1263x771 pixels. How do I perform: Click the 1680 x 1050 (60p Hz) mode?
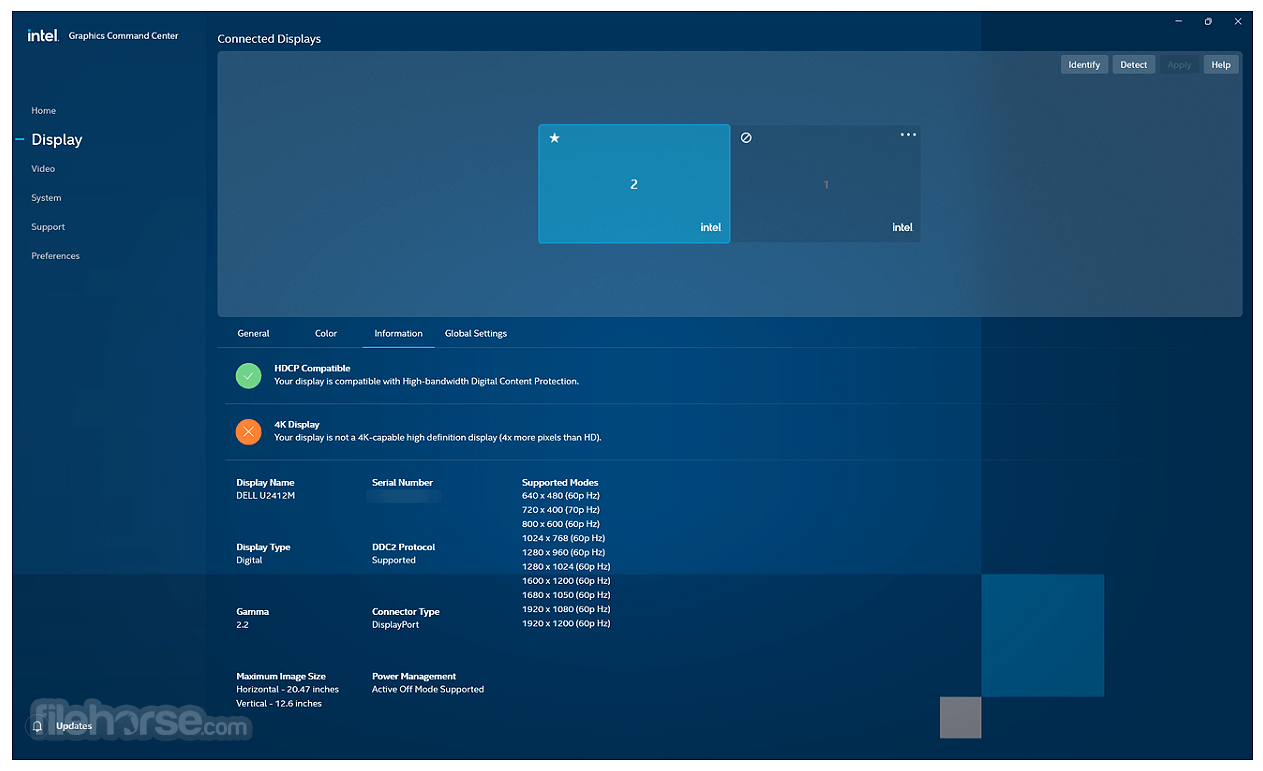(566, 596)
